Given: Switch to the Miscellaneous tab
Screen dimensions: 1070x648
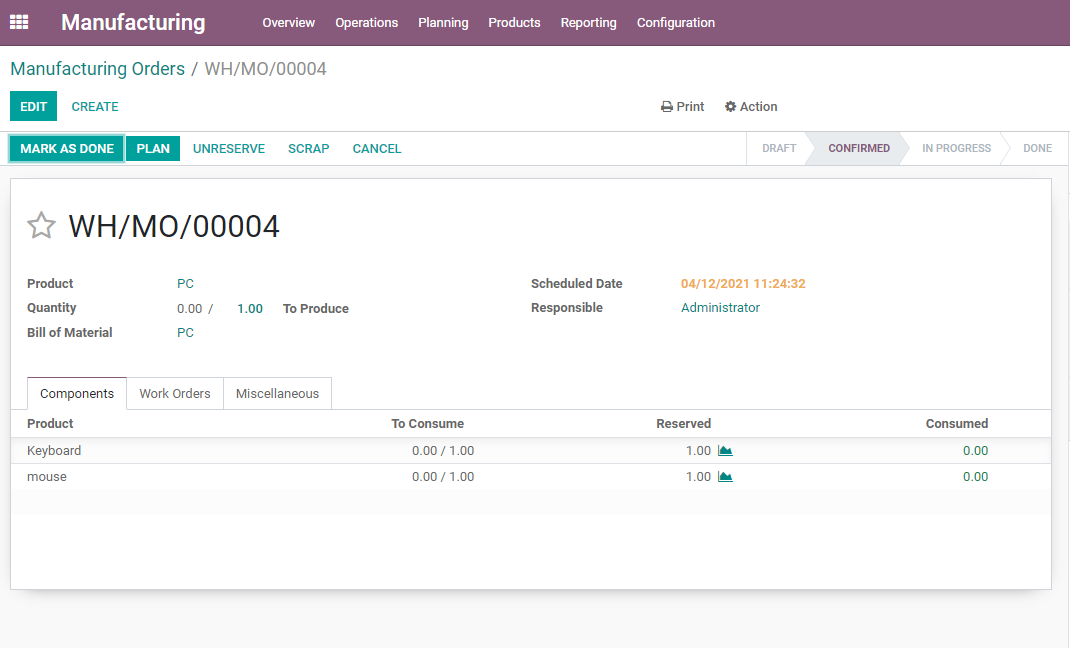Looking at the screenshot, I should click(x=277, y=394).
